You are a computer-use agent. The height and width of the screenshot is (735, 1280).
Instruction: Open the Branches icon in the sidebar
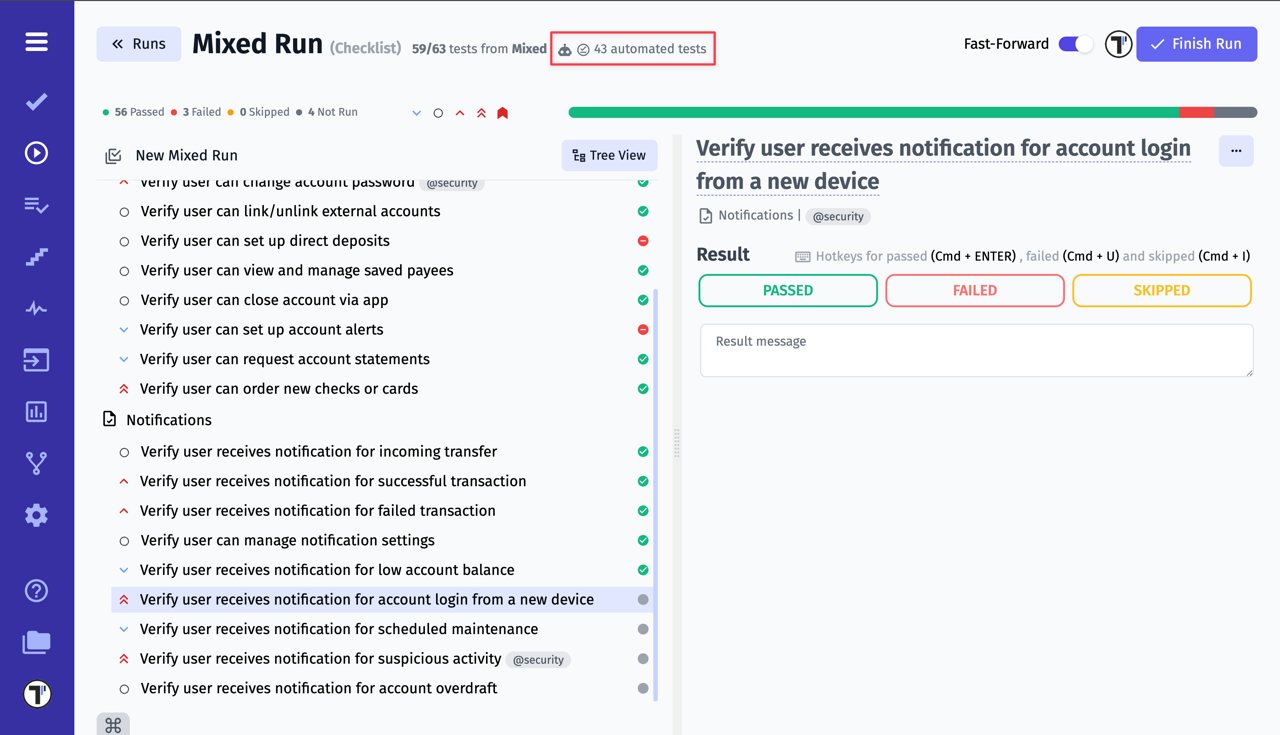tap(36, 462)
